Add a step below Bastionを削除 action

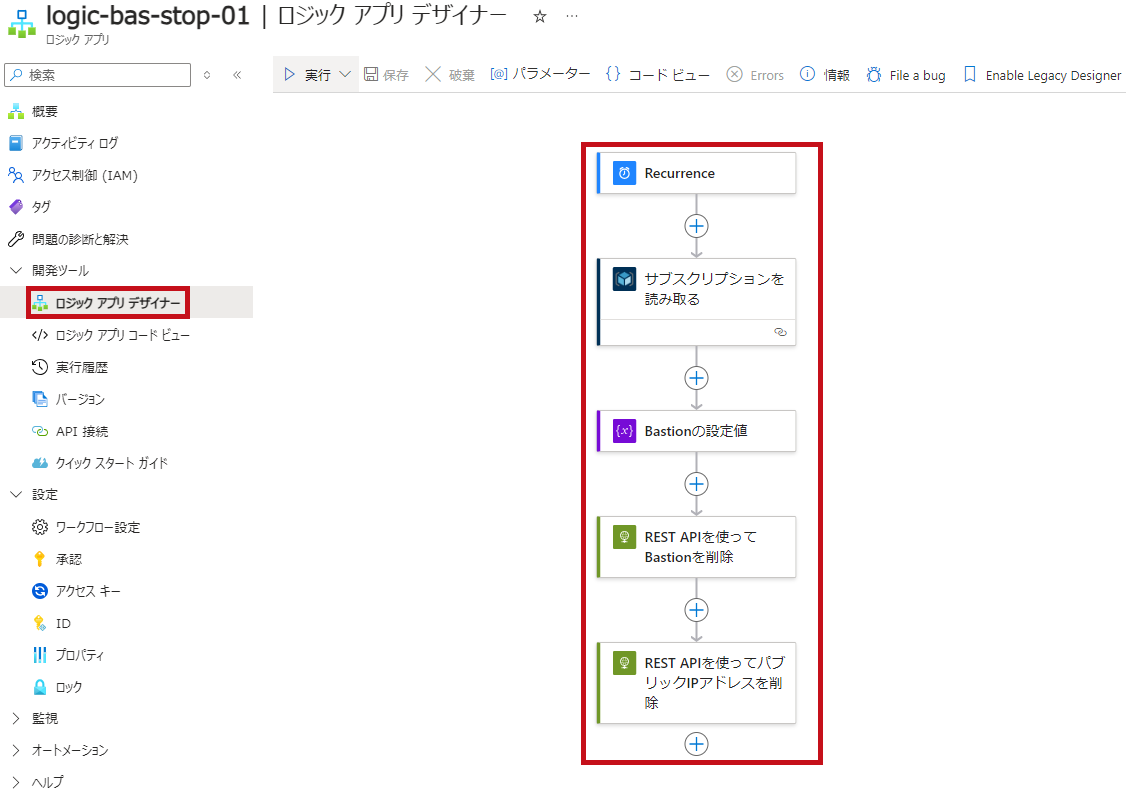696,610
